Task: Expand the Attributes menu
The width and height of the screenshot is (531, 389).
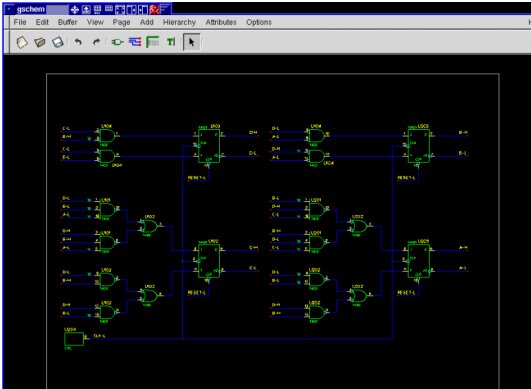Action: pyautogui.click(x=221, y=22)
